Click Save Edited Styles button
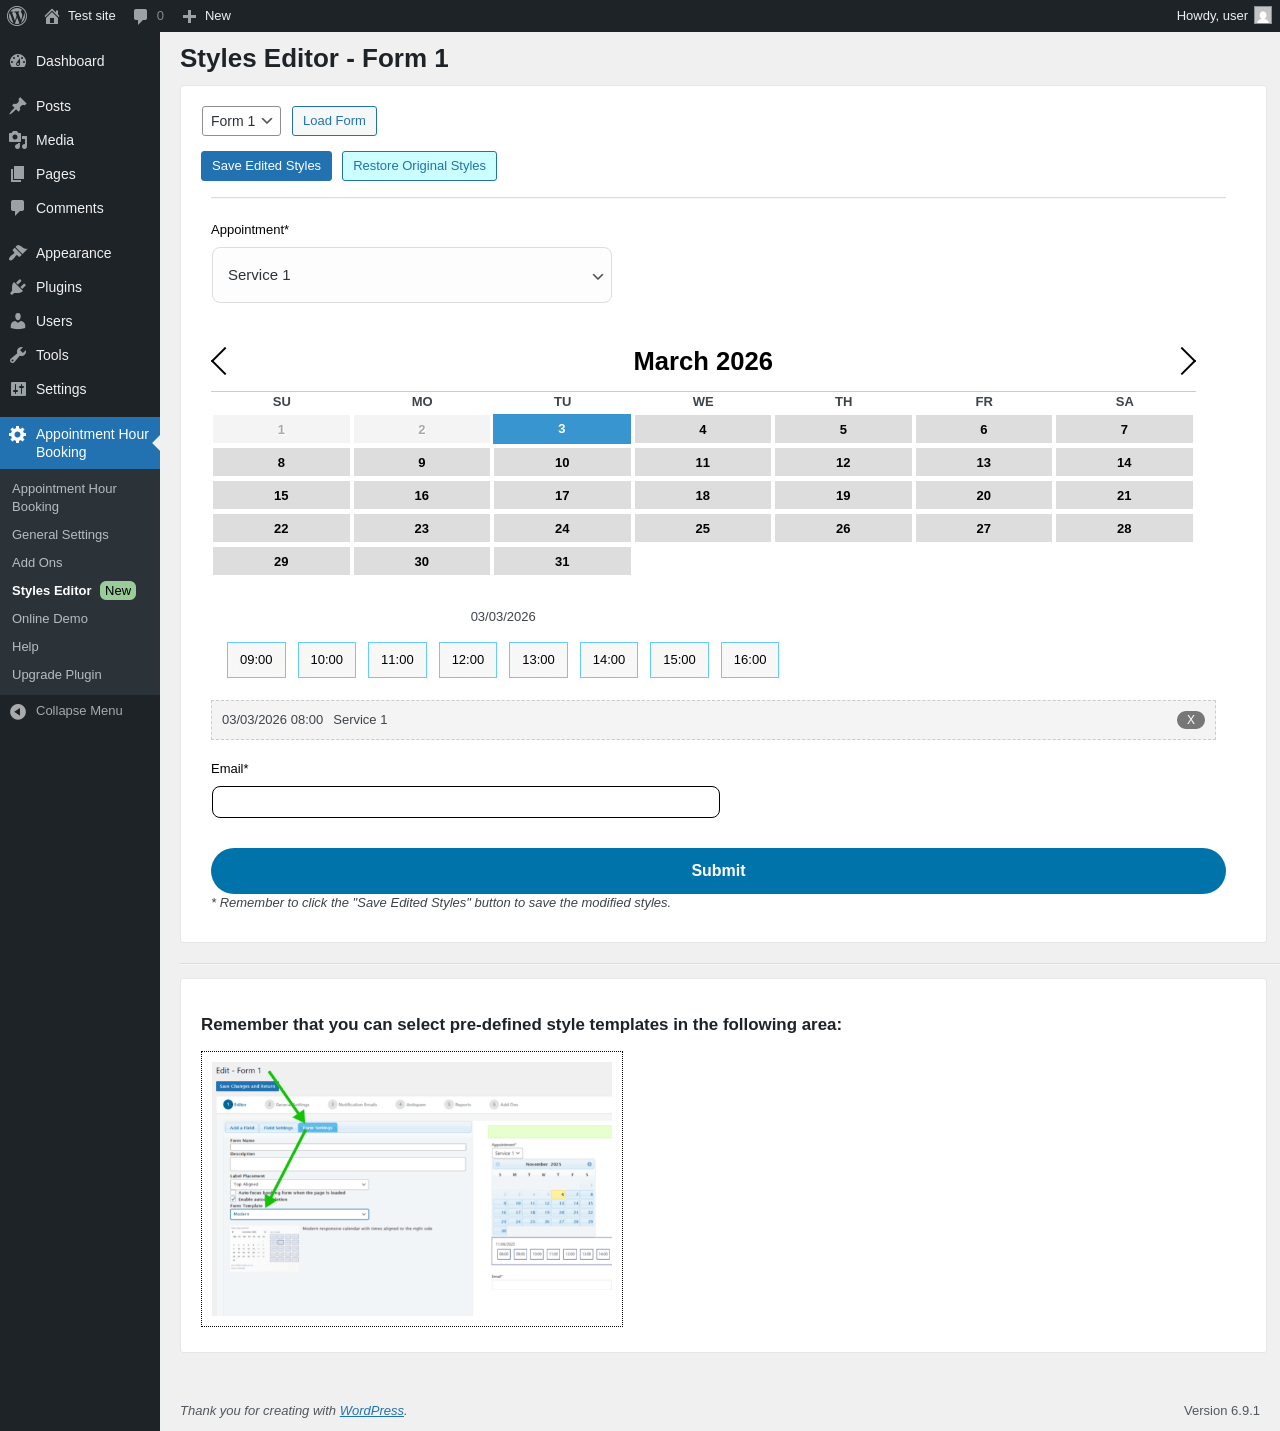1280x1431 pixels. coord(266,166)
